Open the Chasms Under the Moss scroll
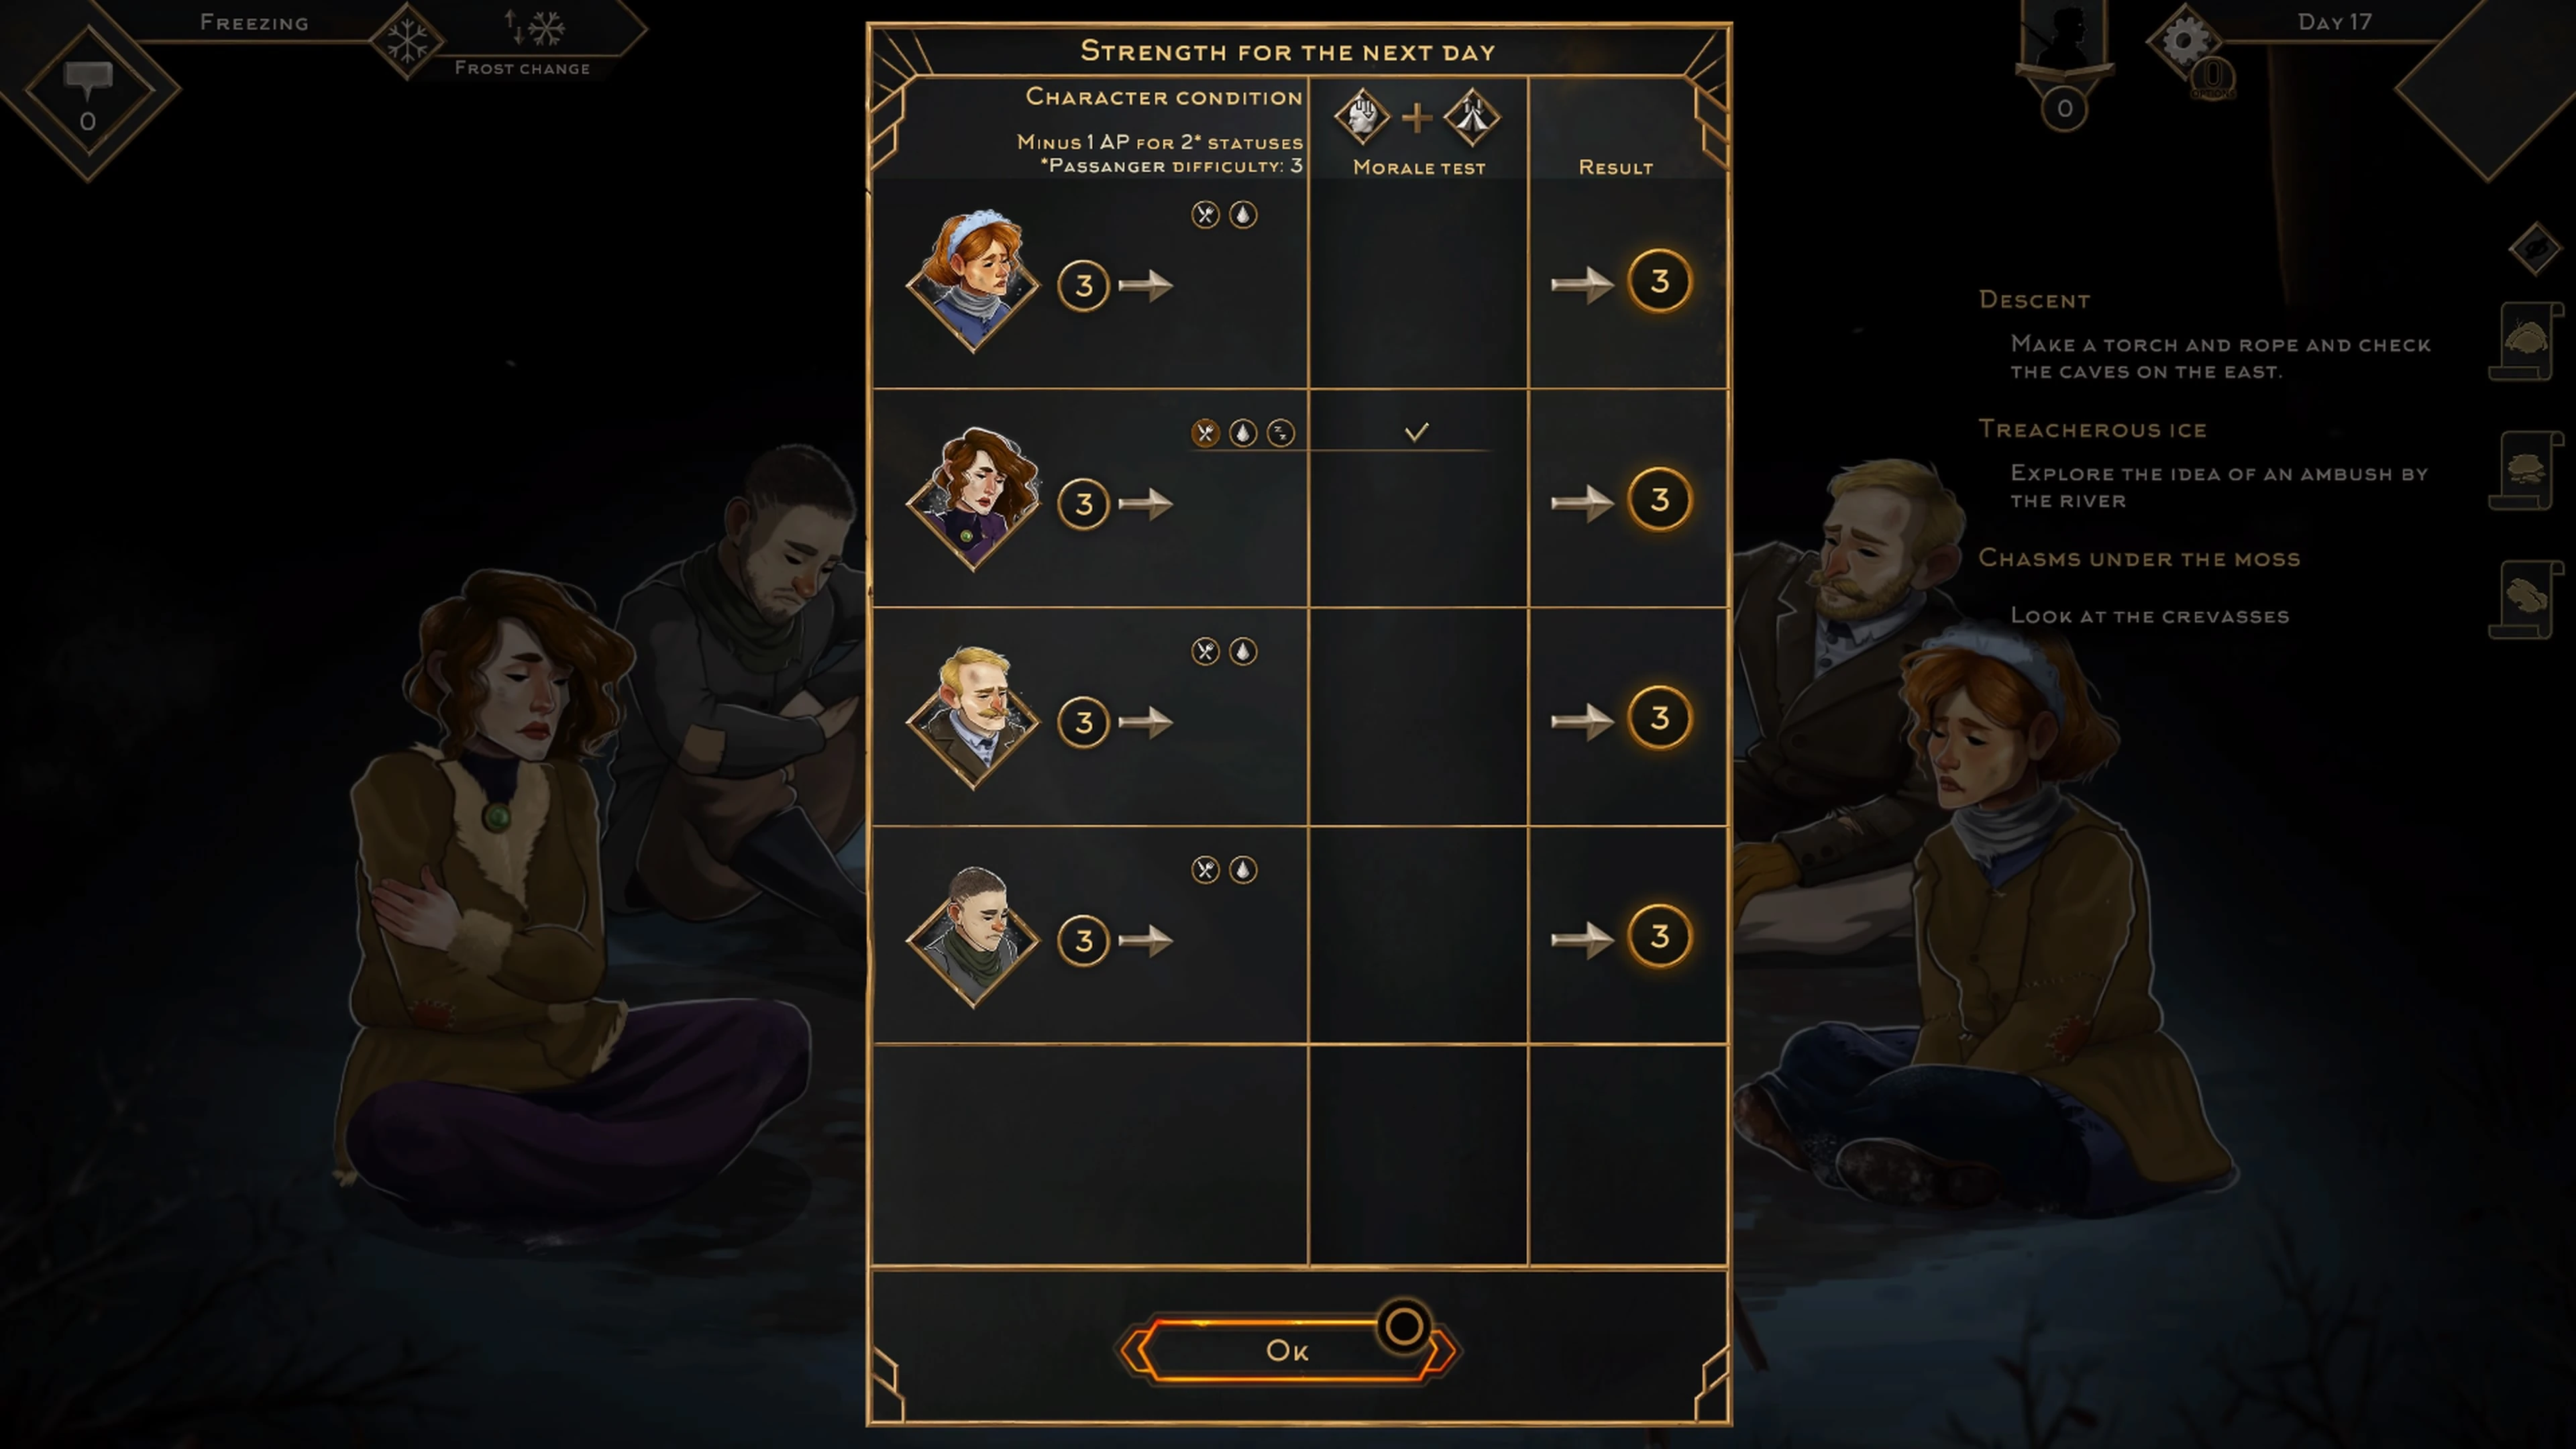The image size is (2576, 1449). click(x=2526, y=599)
